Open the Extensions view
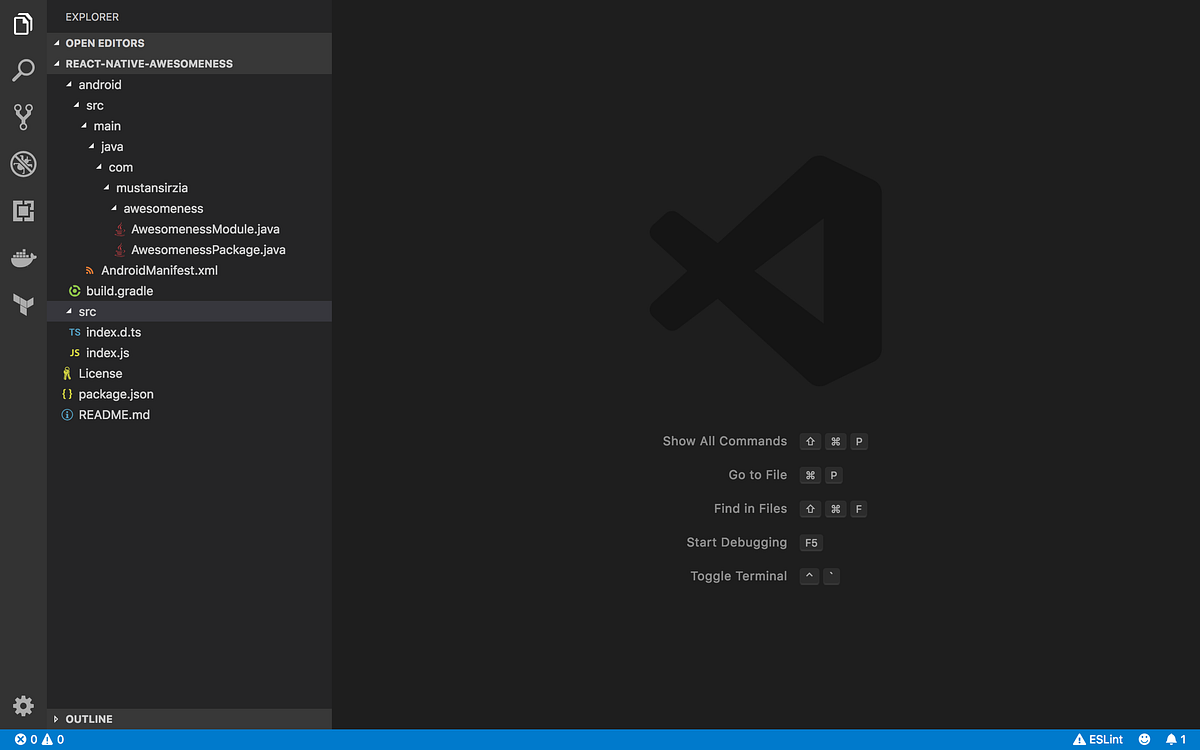The height and width of the screenshot is (750, 1200). pyautogui.click(x=22, y=211)
